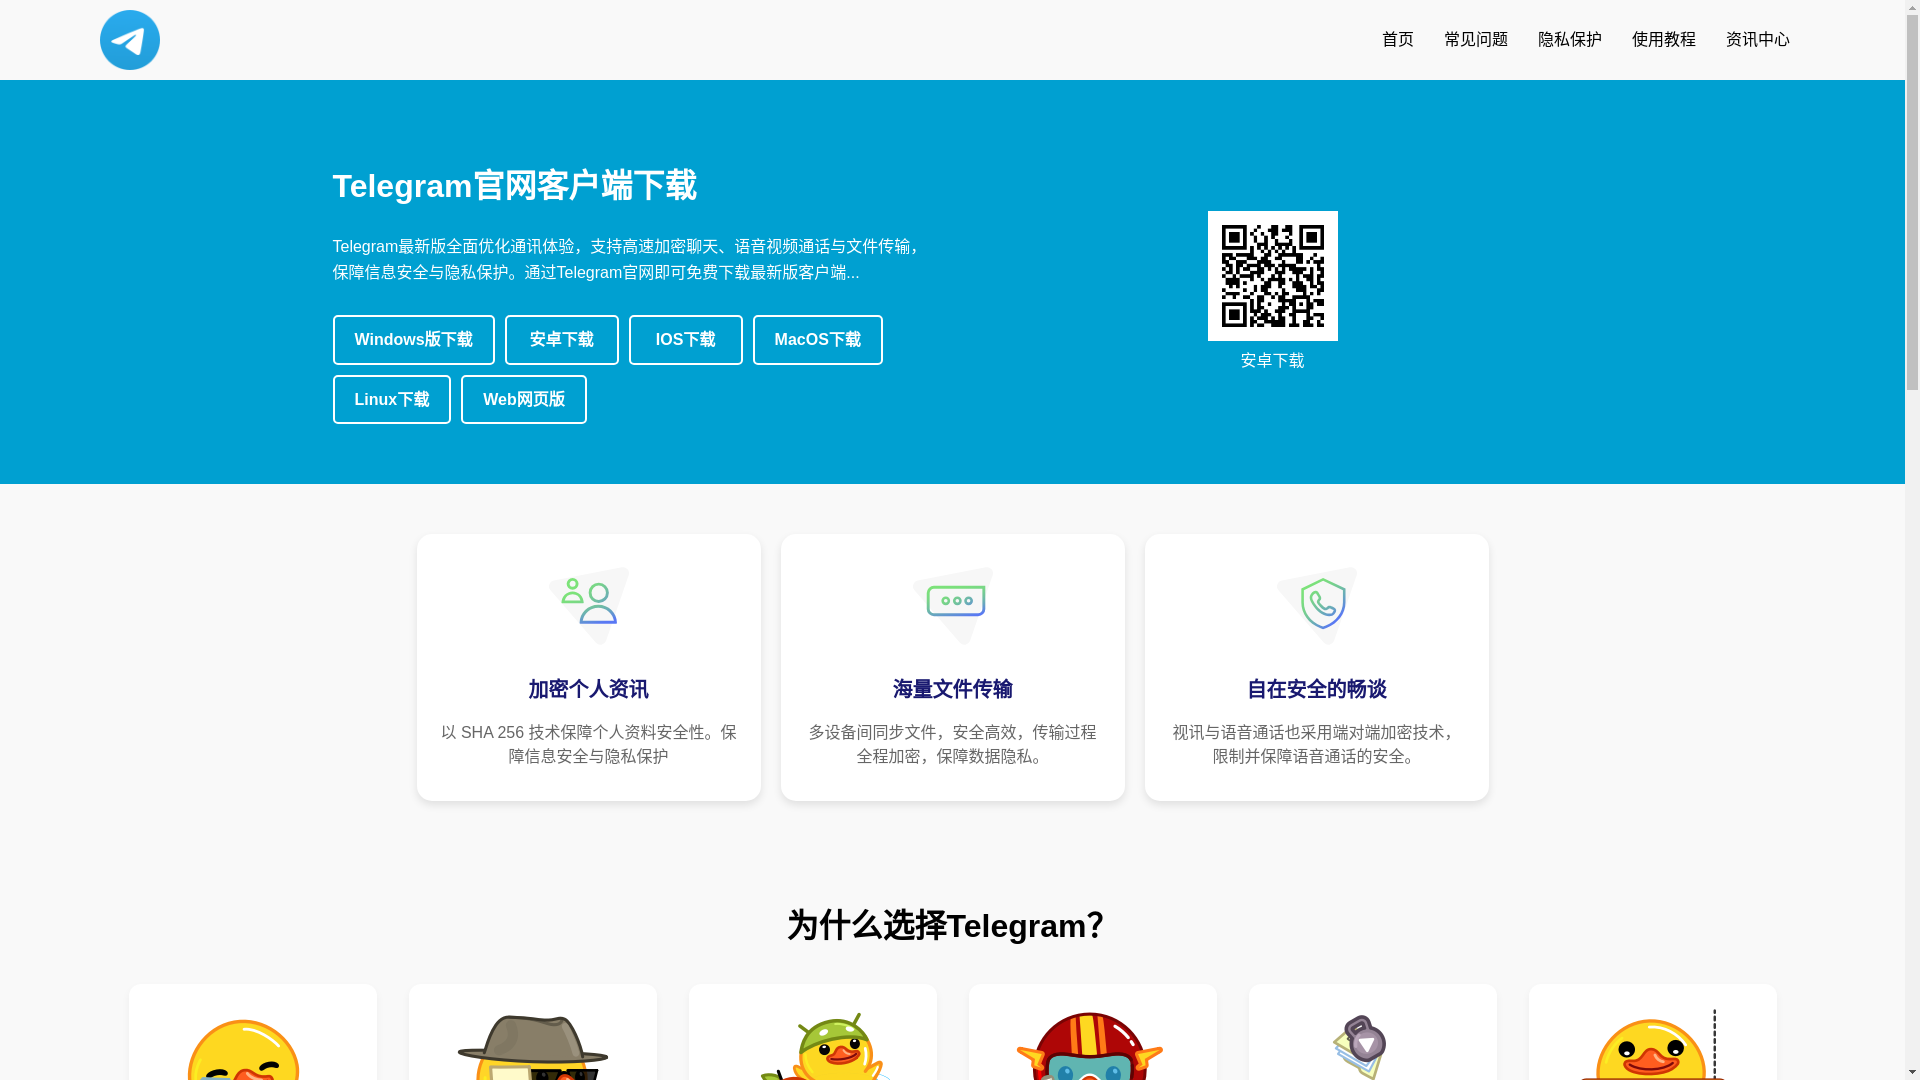Click the 为什么选择Telegram? heading
Screen dimensions: 1920x1080
[x=945, y=926]
